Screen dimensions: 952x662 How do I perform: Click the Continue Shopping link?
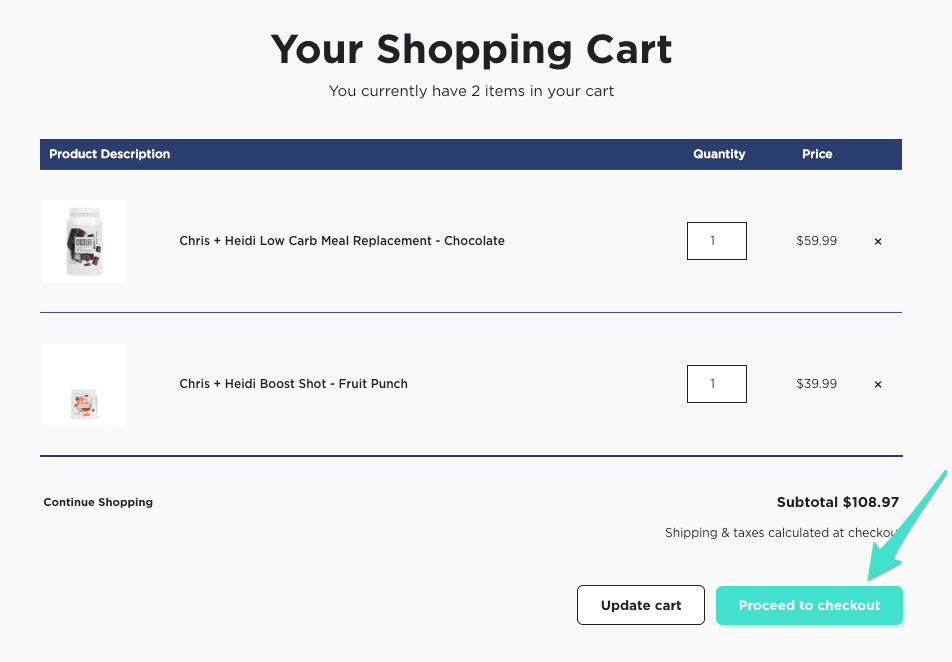point(98,502)
